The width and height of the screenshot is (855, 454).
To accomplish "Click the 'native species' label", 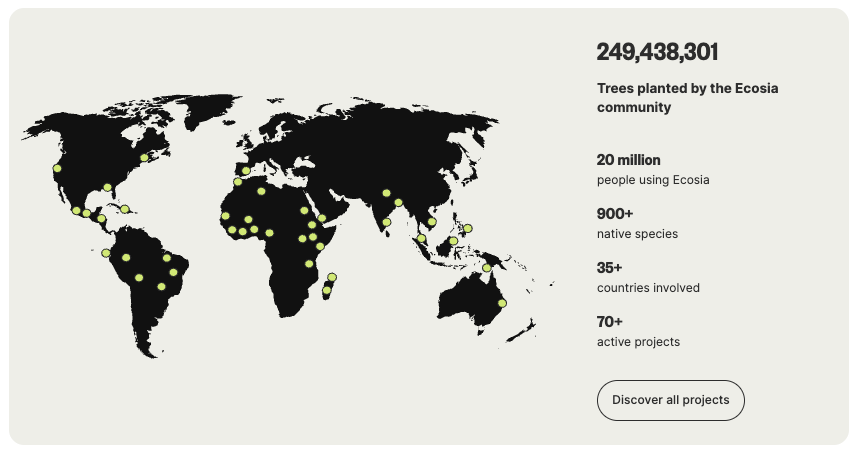I will pos(637,234).
